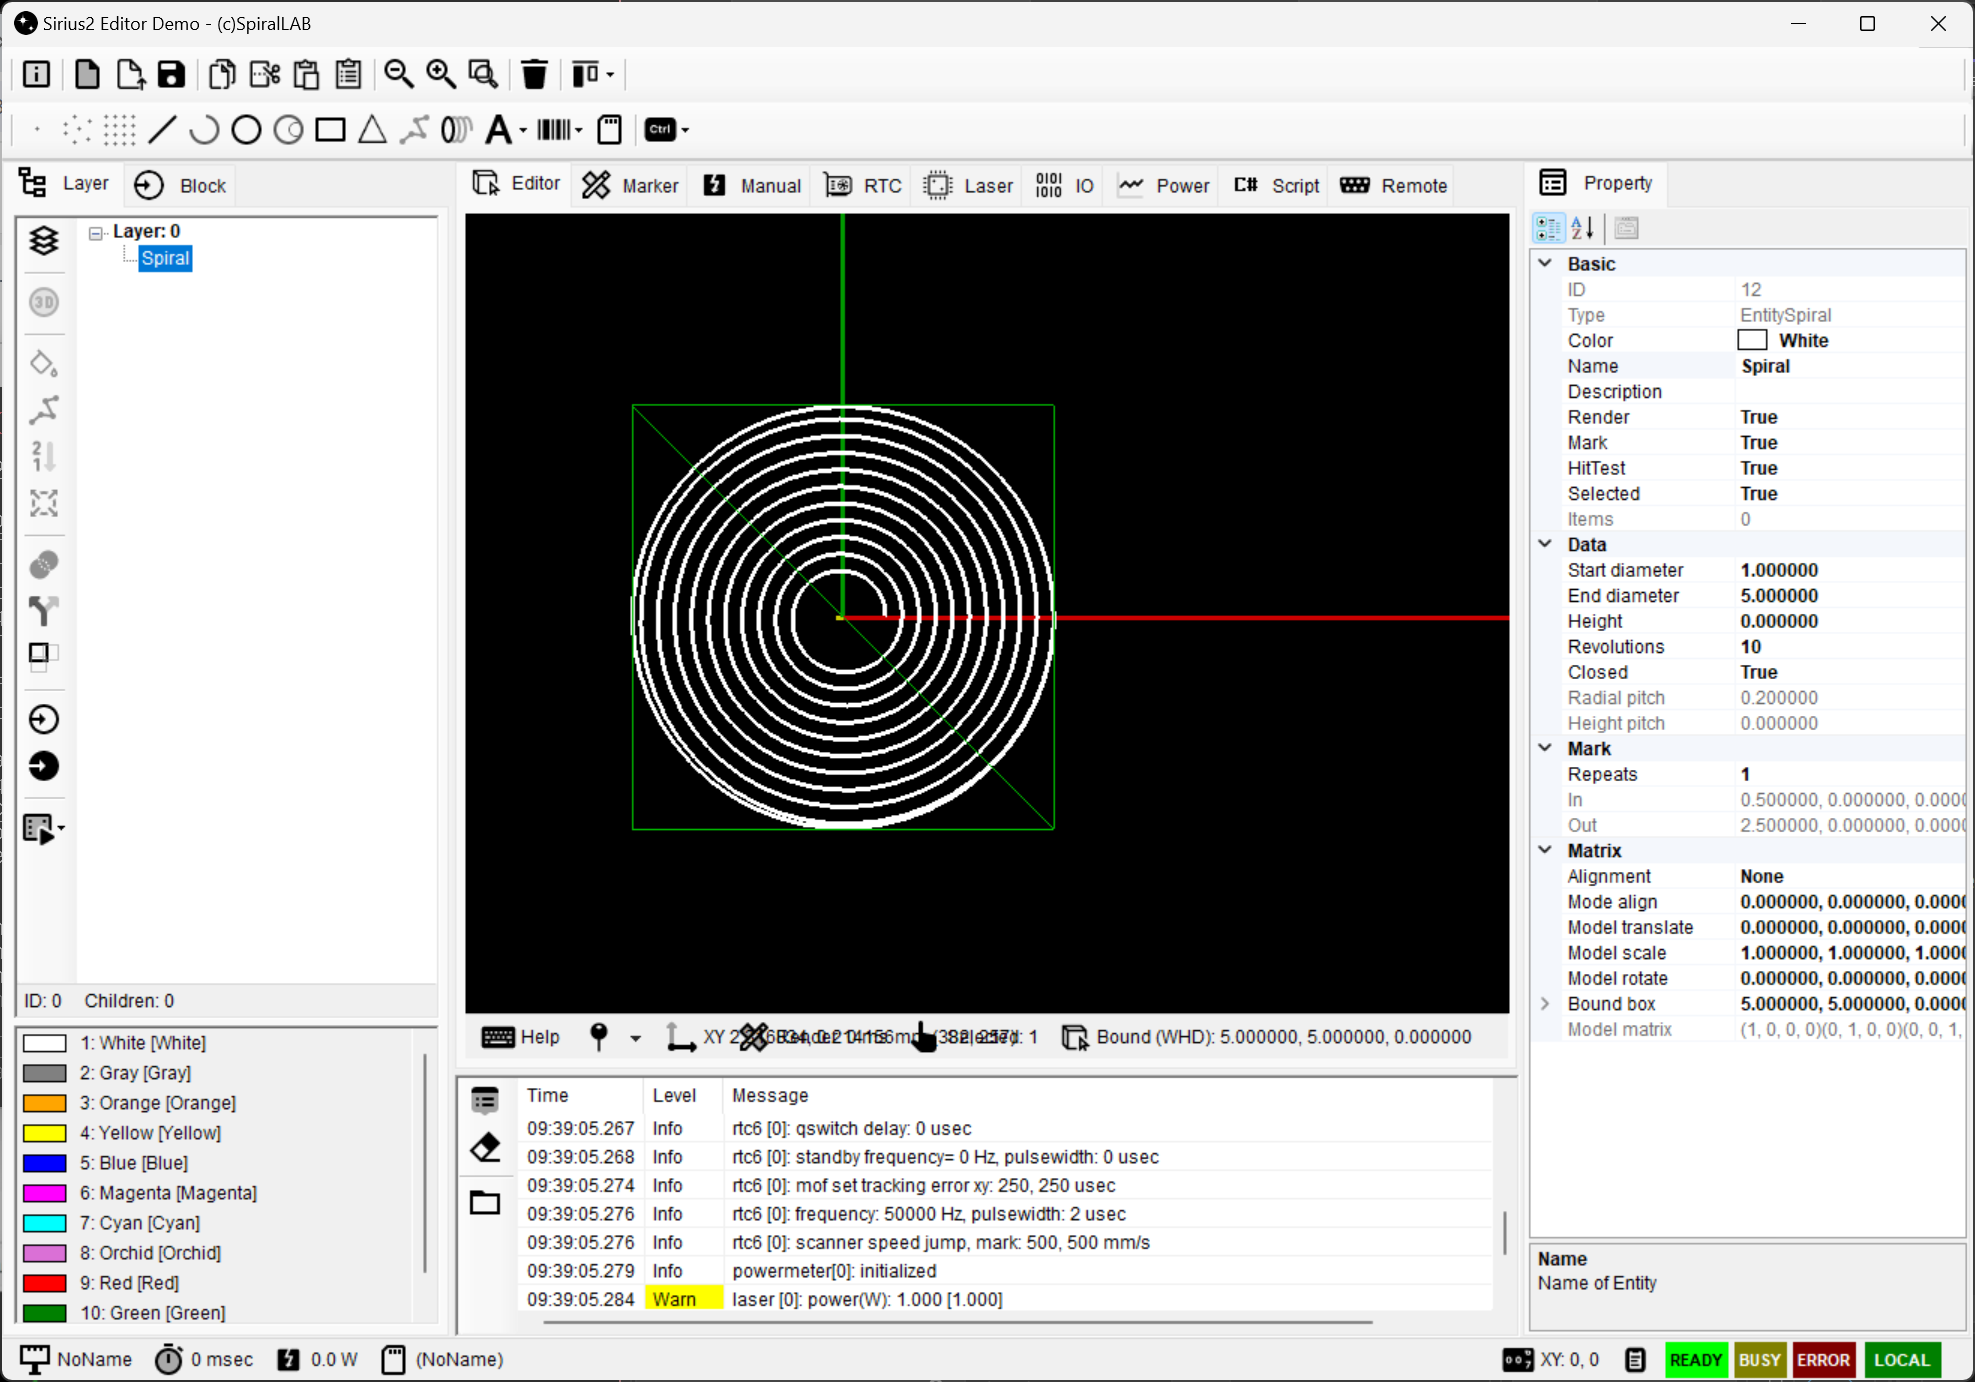
Task: Click the layers stack icon in sidebar
Action: click(x=44, y=240)
